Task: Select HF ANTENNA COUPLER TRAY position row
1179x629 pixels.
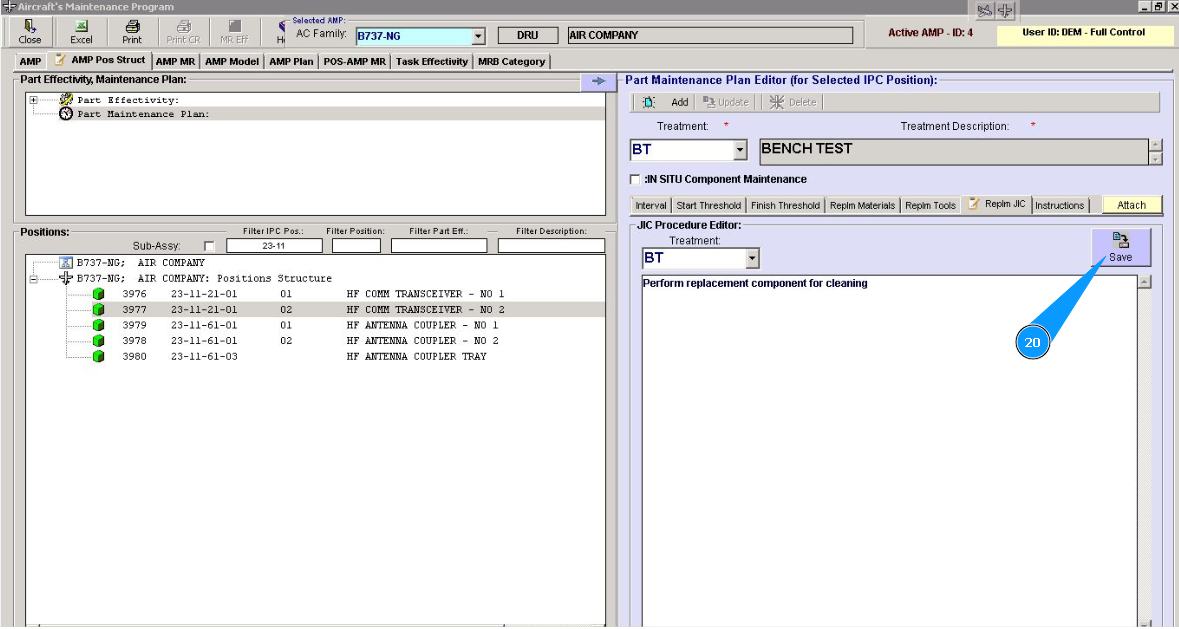Action: [416, 357]
